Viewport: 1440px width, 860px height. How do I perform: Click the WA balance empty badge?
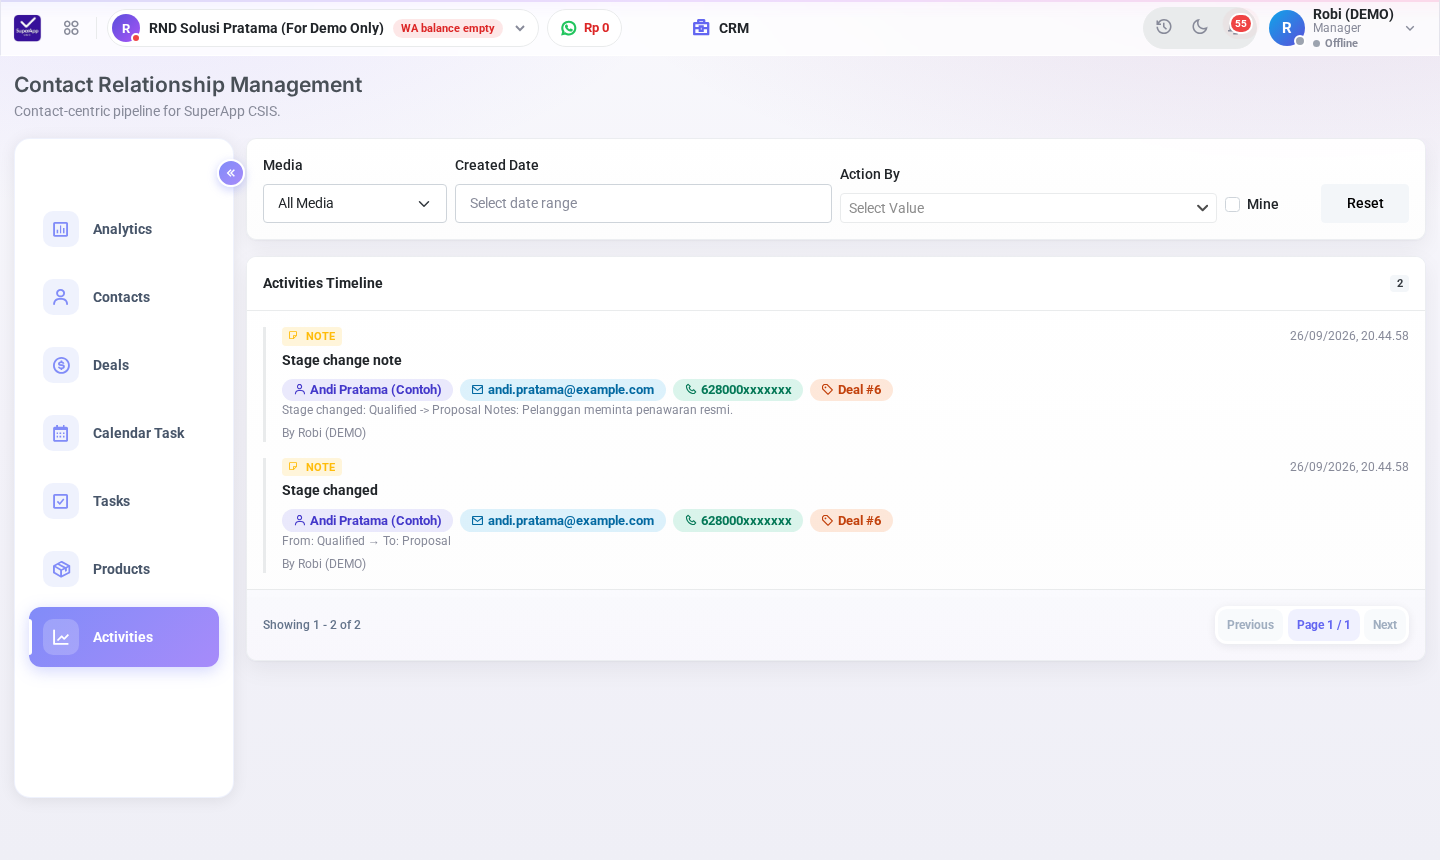[448, 28]
